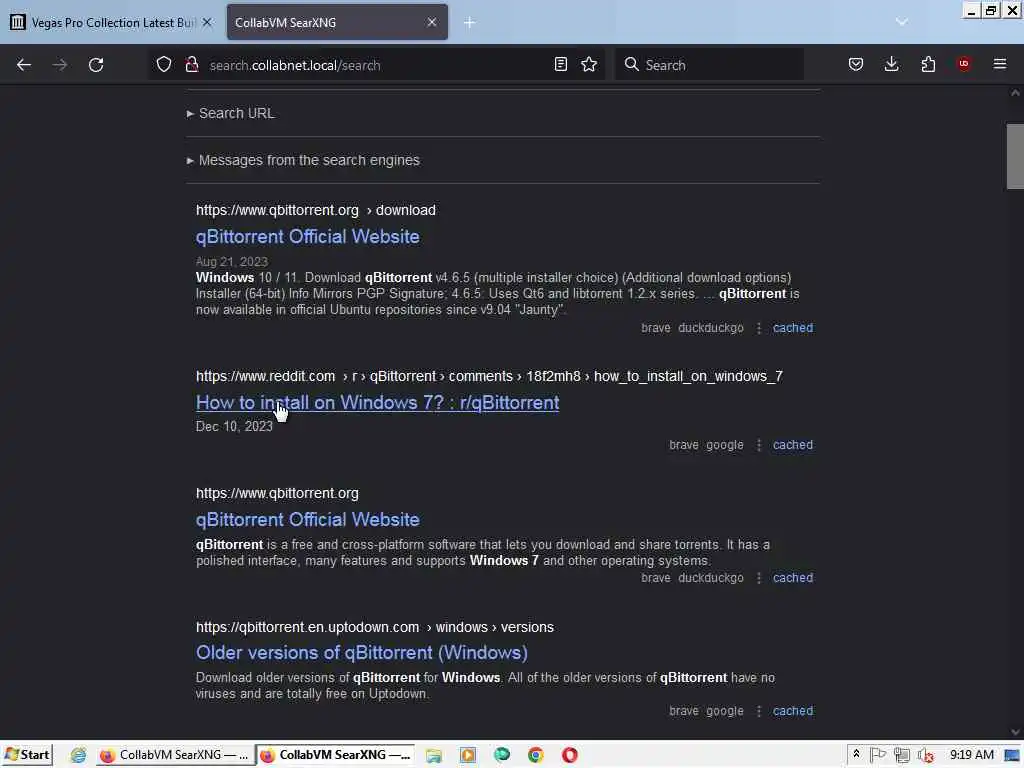Screen dimensions: 1024x768
Task: Open cached link for the reddit result
Action: tap(793, 445)
